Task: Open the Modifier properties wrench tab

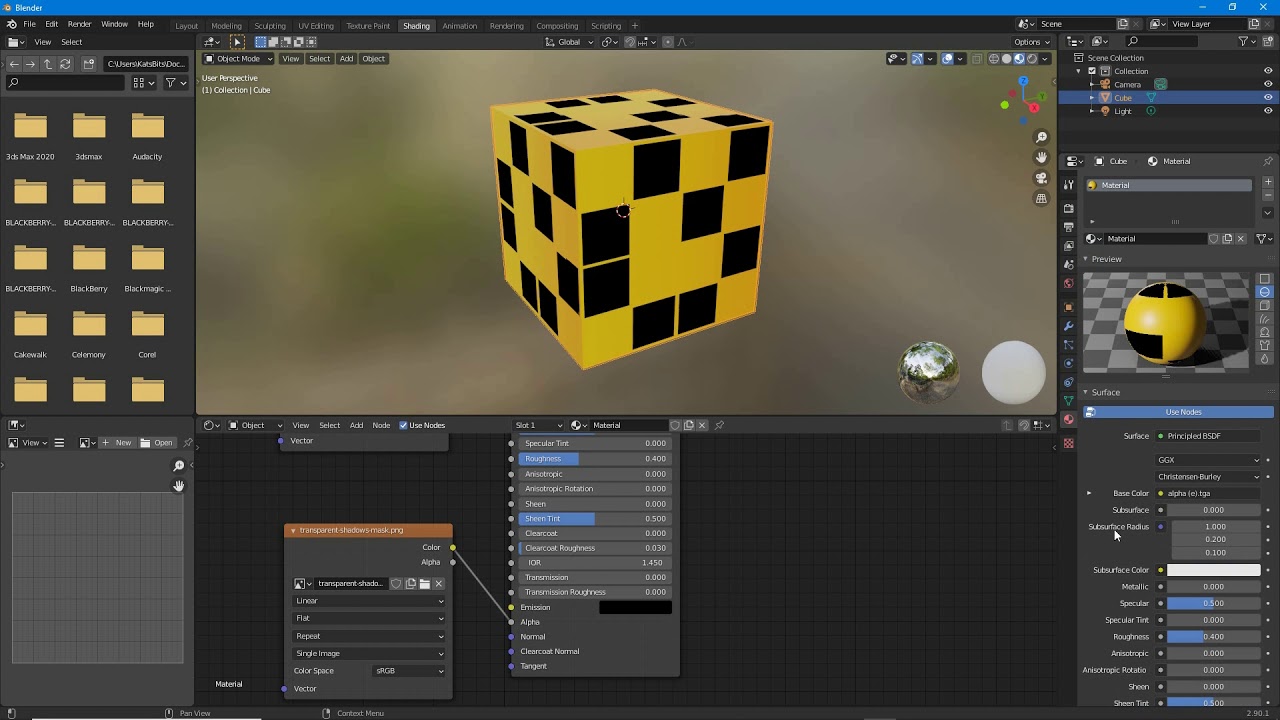Action: pyautogui.click(x=1068, y=326)
